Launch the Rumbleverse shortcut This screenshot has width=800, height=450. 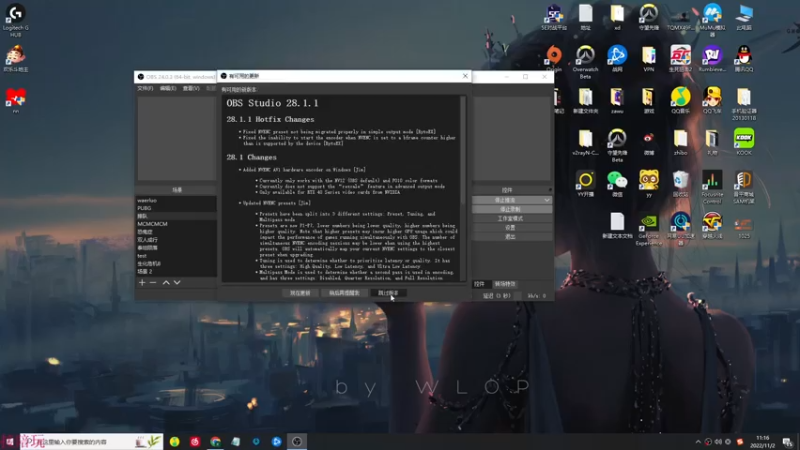coord(712,58)
